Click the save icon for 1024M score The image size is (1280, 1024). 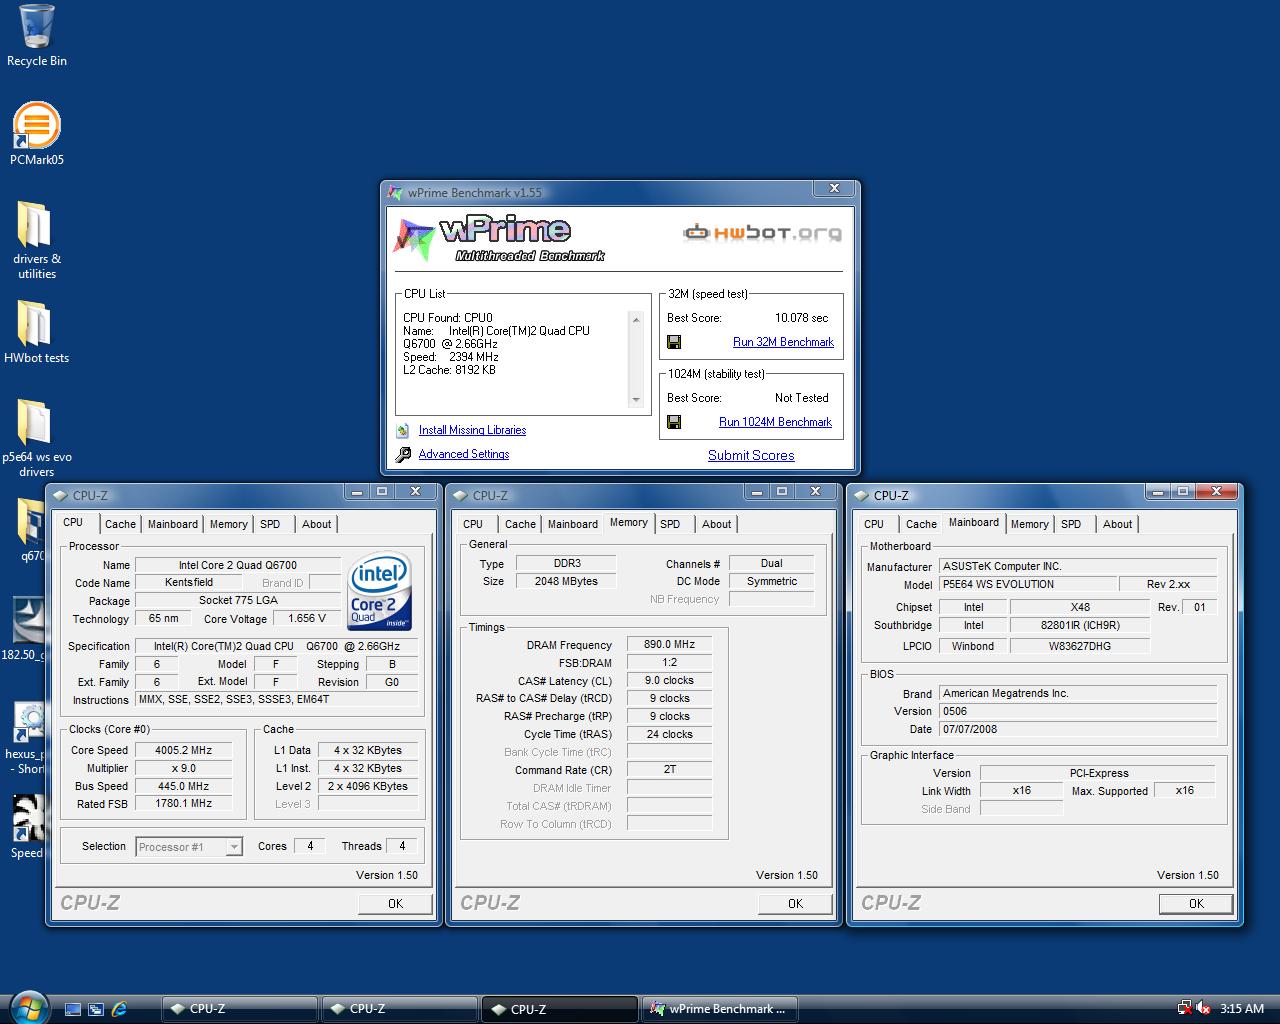coord(674,422)
